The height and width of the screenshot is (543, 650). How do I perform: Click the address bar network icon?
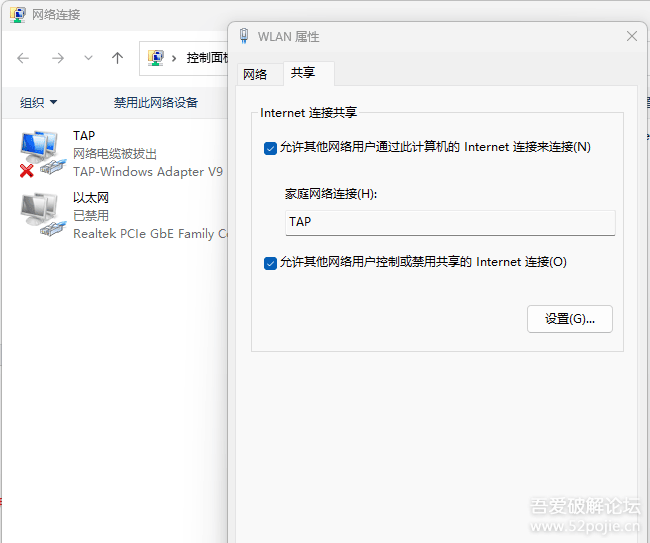point(156,58)
